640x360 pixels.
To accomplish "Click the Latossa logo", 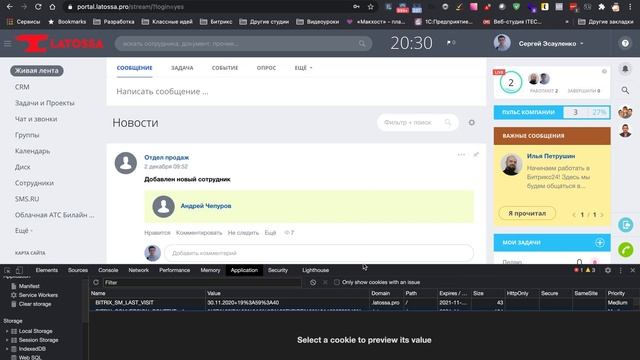I will (60, 43).
